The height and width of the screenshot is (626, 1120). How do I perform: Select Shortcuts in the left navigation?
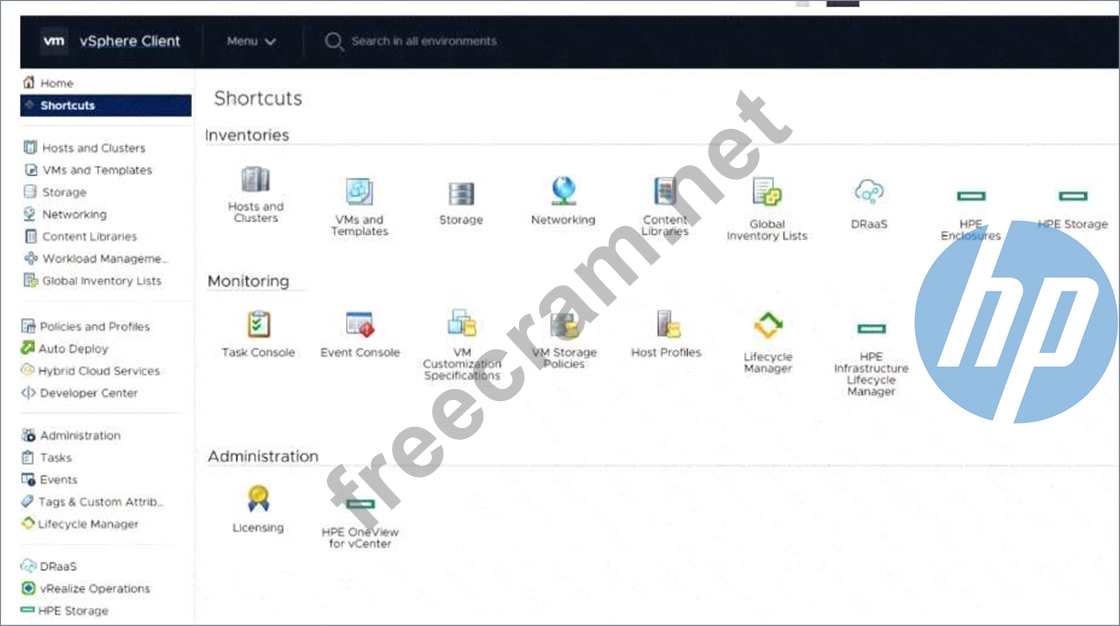tap(67, 105)
